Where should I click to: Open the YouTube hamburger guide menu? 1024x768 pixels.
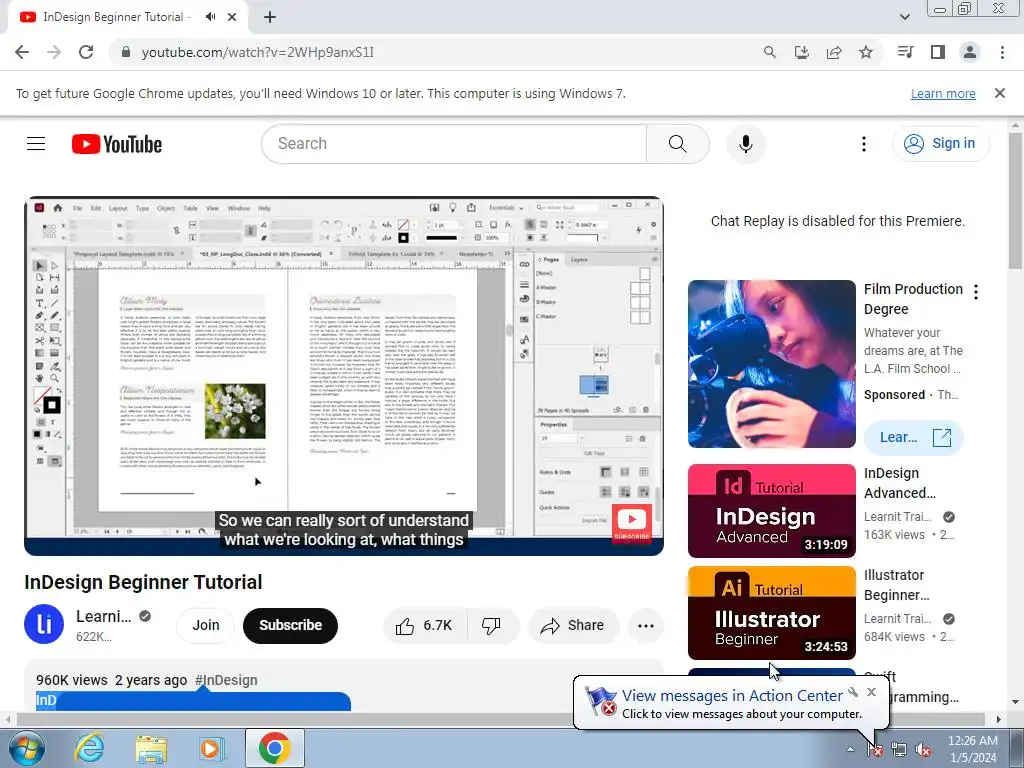click(x=36, y=144)
